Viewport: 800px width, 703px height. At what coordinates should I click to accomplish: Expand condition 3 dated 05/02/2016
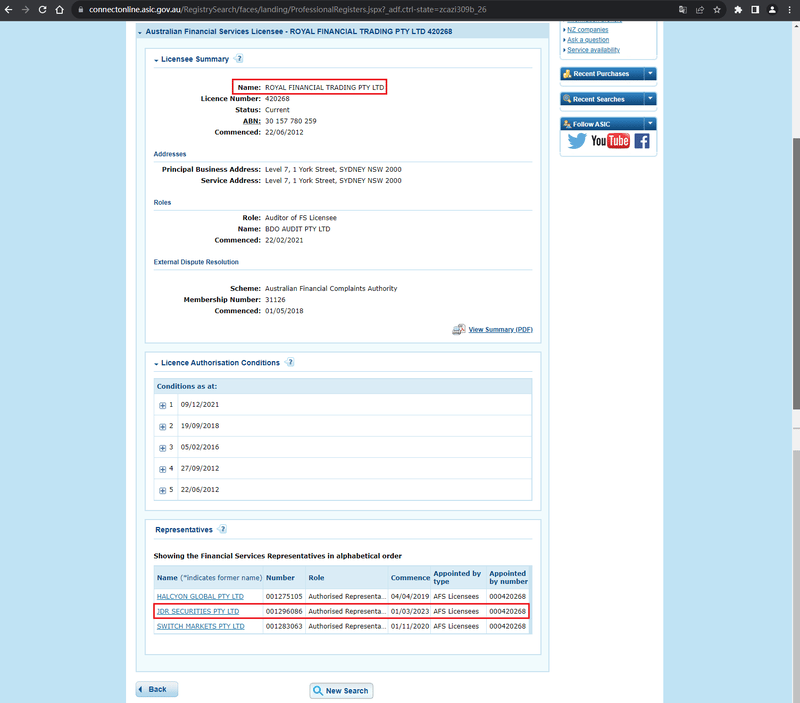click(162, 447)
